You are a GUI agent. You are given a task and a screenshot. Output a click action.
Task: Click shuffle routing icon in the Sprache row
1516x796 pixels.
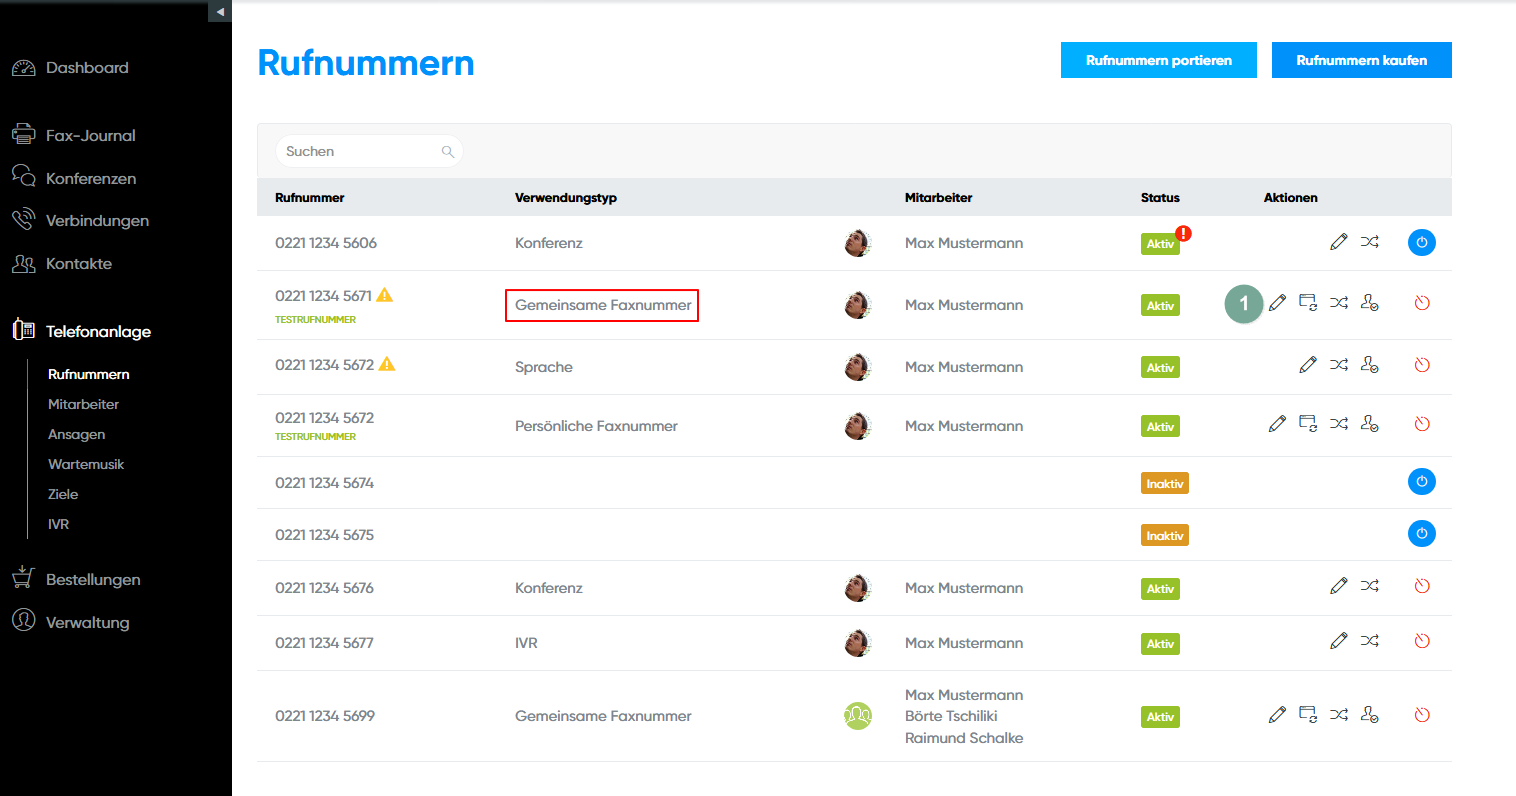tap(1339, 365)
